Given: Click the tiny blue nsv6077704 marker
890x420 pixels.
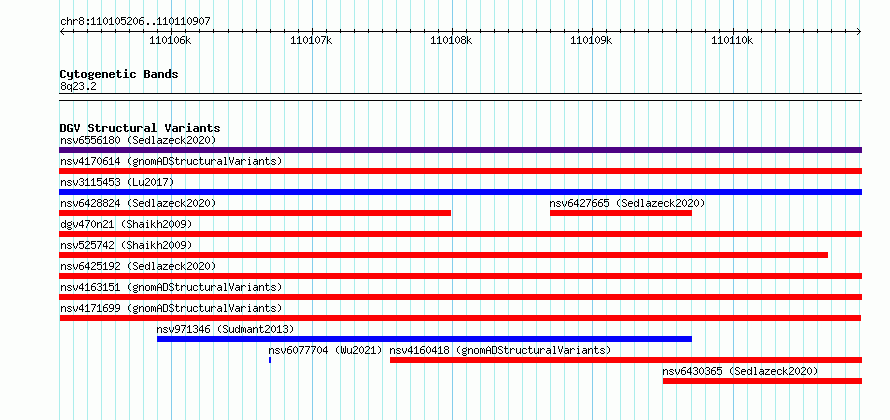Looking at the screenshot, I should coord(270,360).
